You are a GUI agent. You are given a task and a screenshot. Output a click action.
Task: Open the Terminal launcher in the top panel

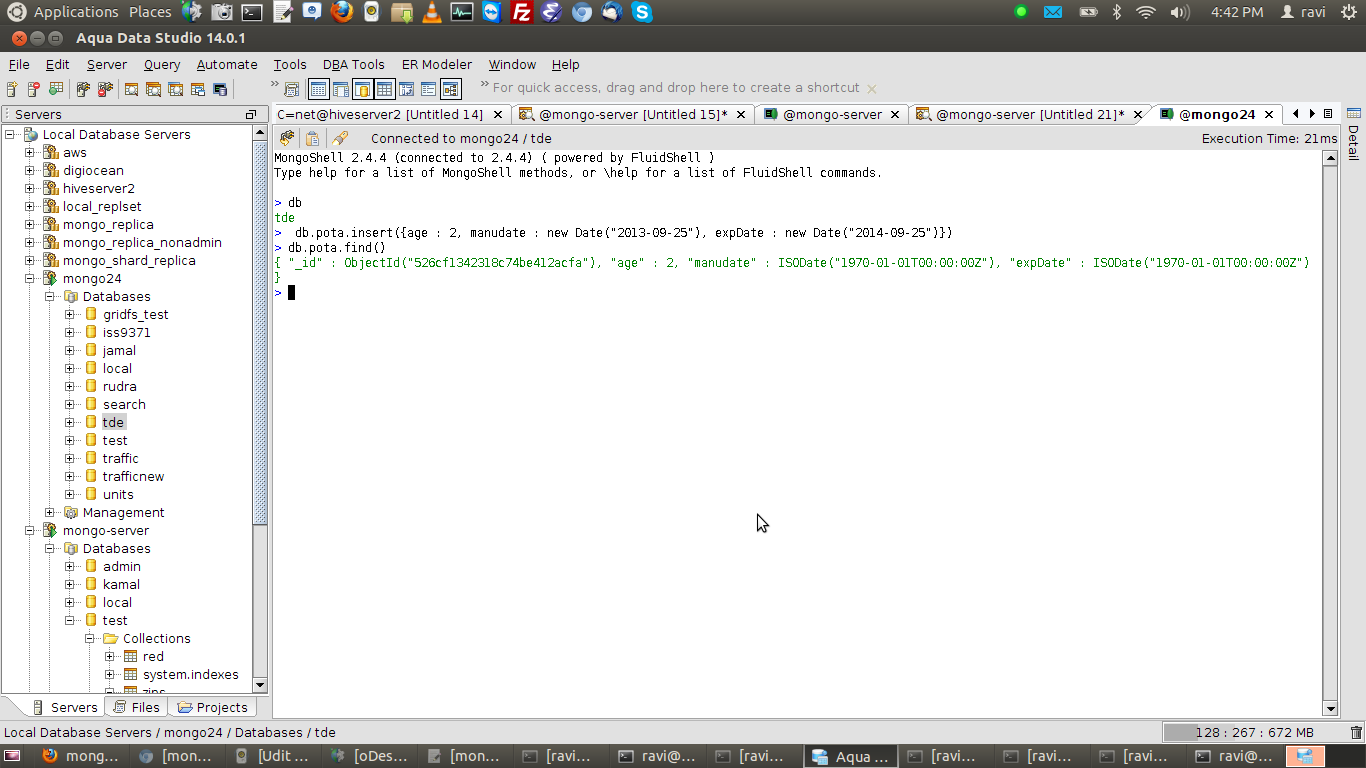[x=253, y=12]
